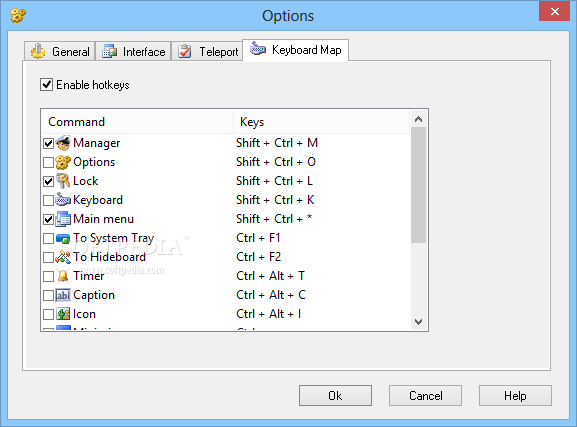Select the Ctrl + Alt + T shortcut
Viewport: 577px width, 427px height.
pyautogui.click(x=270, y=276)
